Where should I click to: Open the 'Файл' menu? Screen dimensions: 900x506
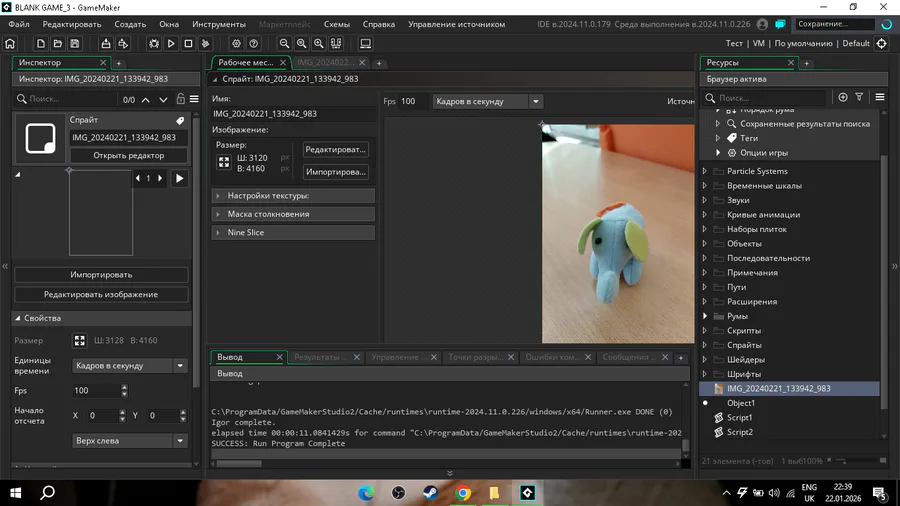(x=19, y=24)
